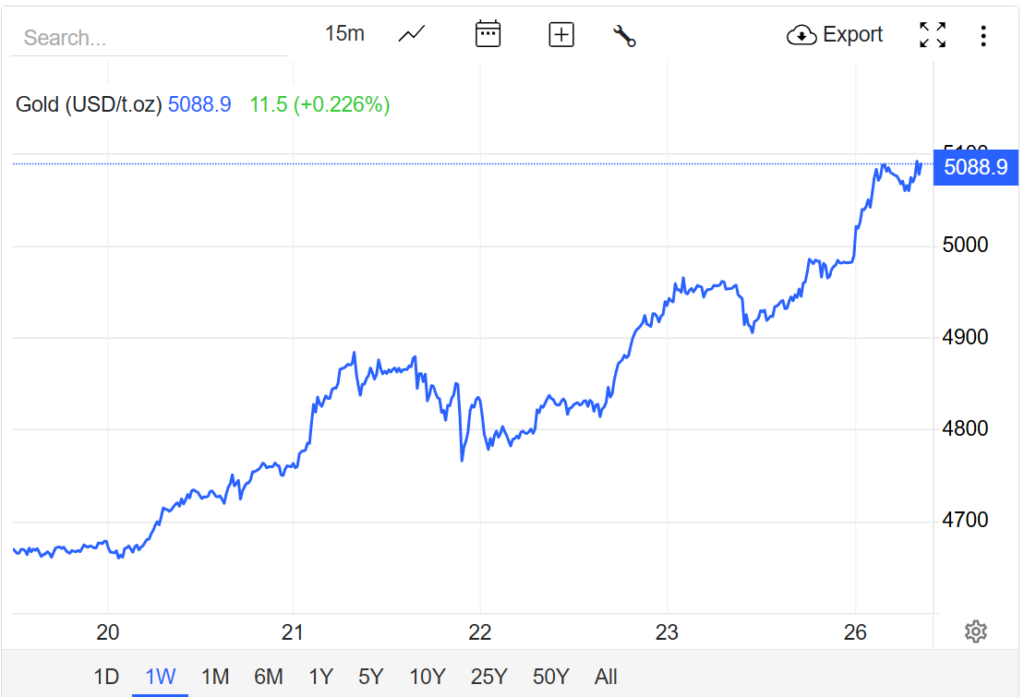This screenshot has width=1024, height=697.
Task: Select the 1D time range tab
Action: (106, 677)
